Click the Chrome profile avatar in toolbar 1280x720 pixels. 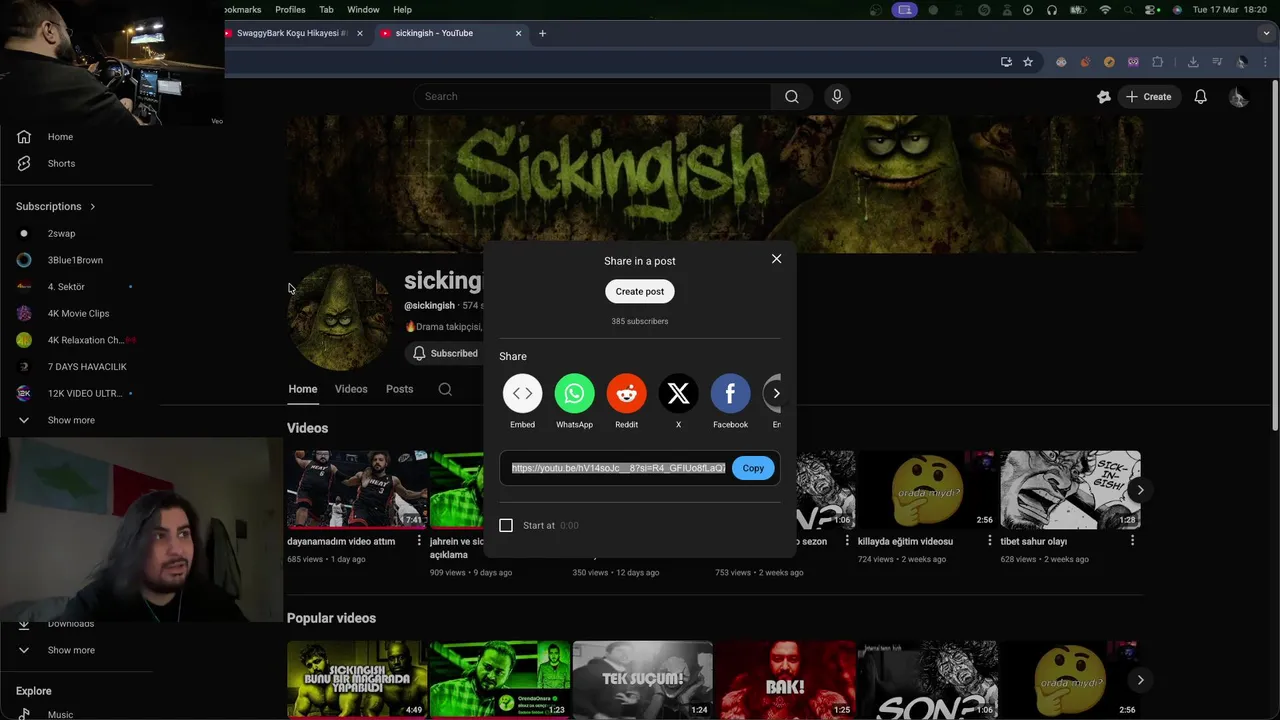coord(1242,62)
